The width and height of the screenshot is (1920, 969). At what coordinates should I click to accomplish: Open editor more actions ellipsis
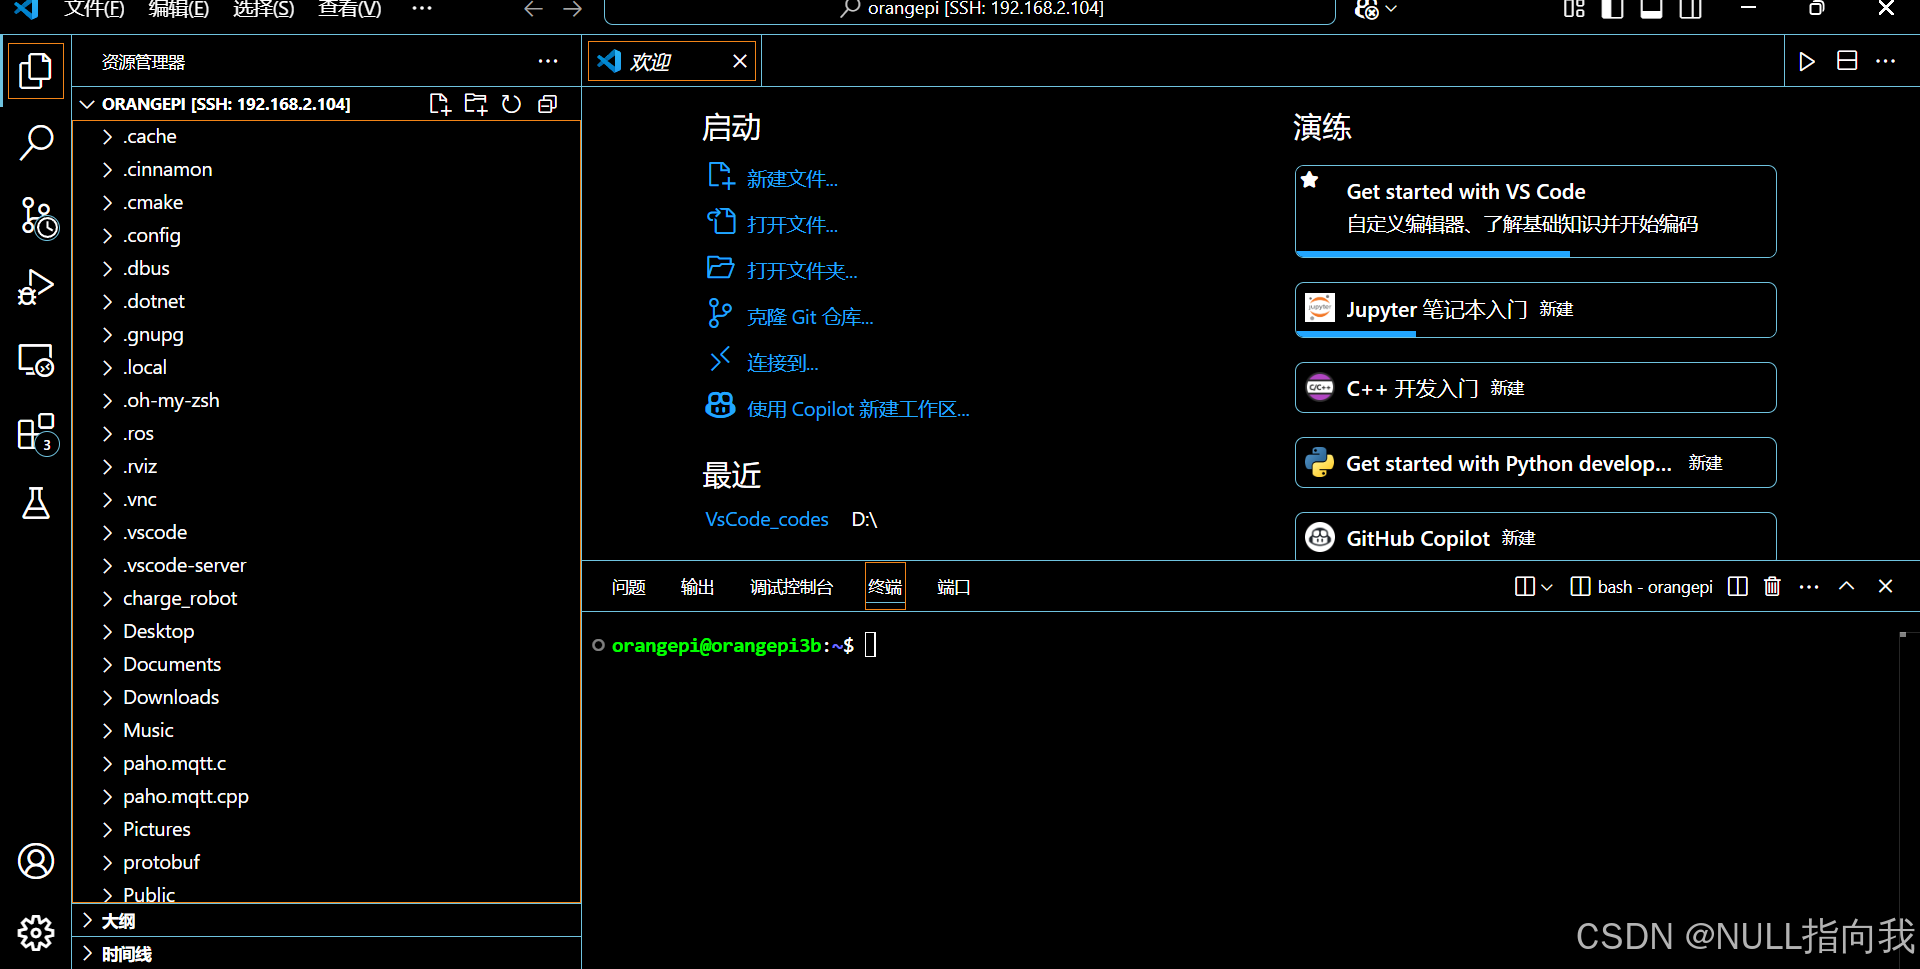point(1886,61)
